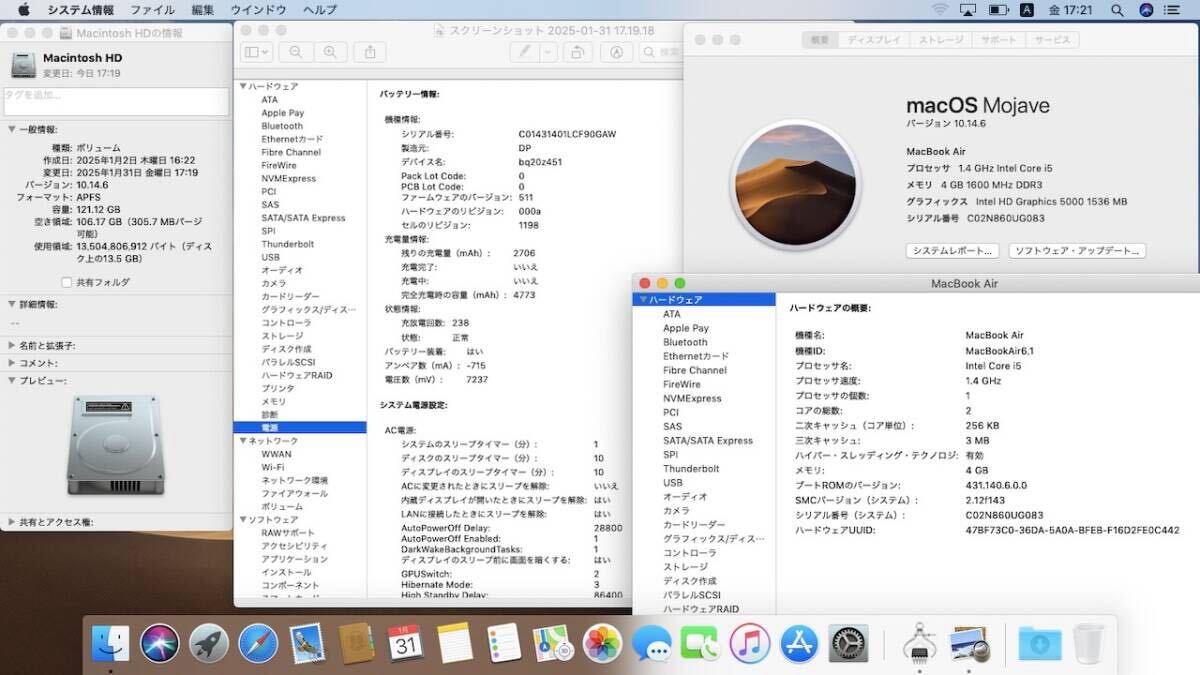Screen dimensions: 1200x675
Task: Select the 概要 tab
Action: (820, 40)
